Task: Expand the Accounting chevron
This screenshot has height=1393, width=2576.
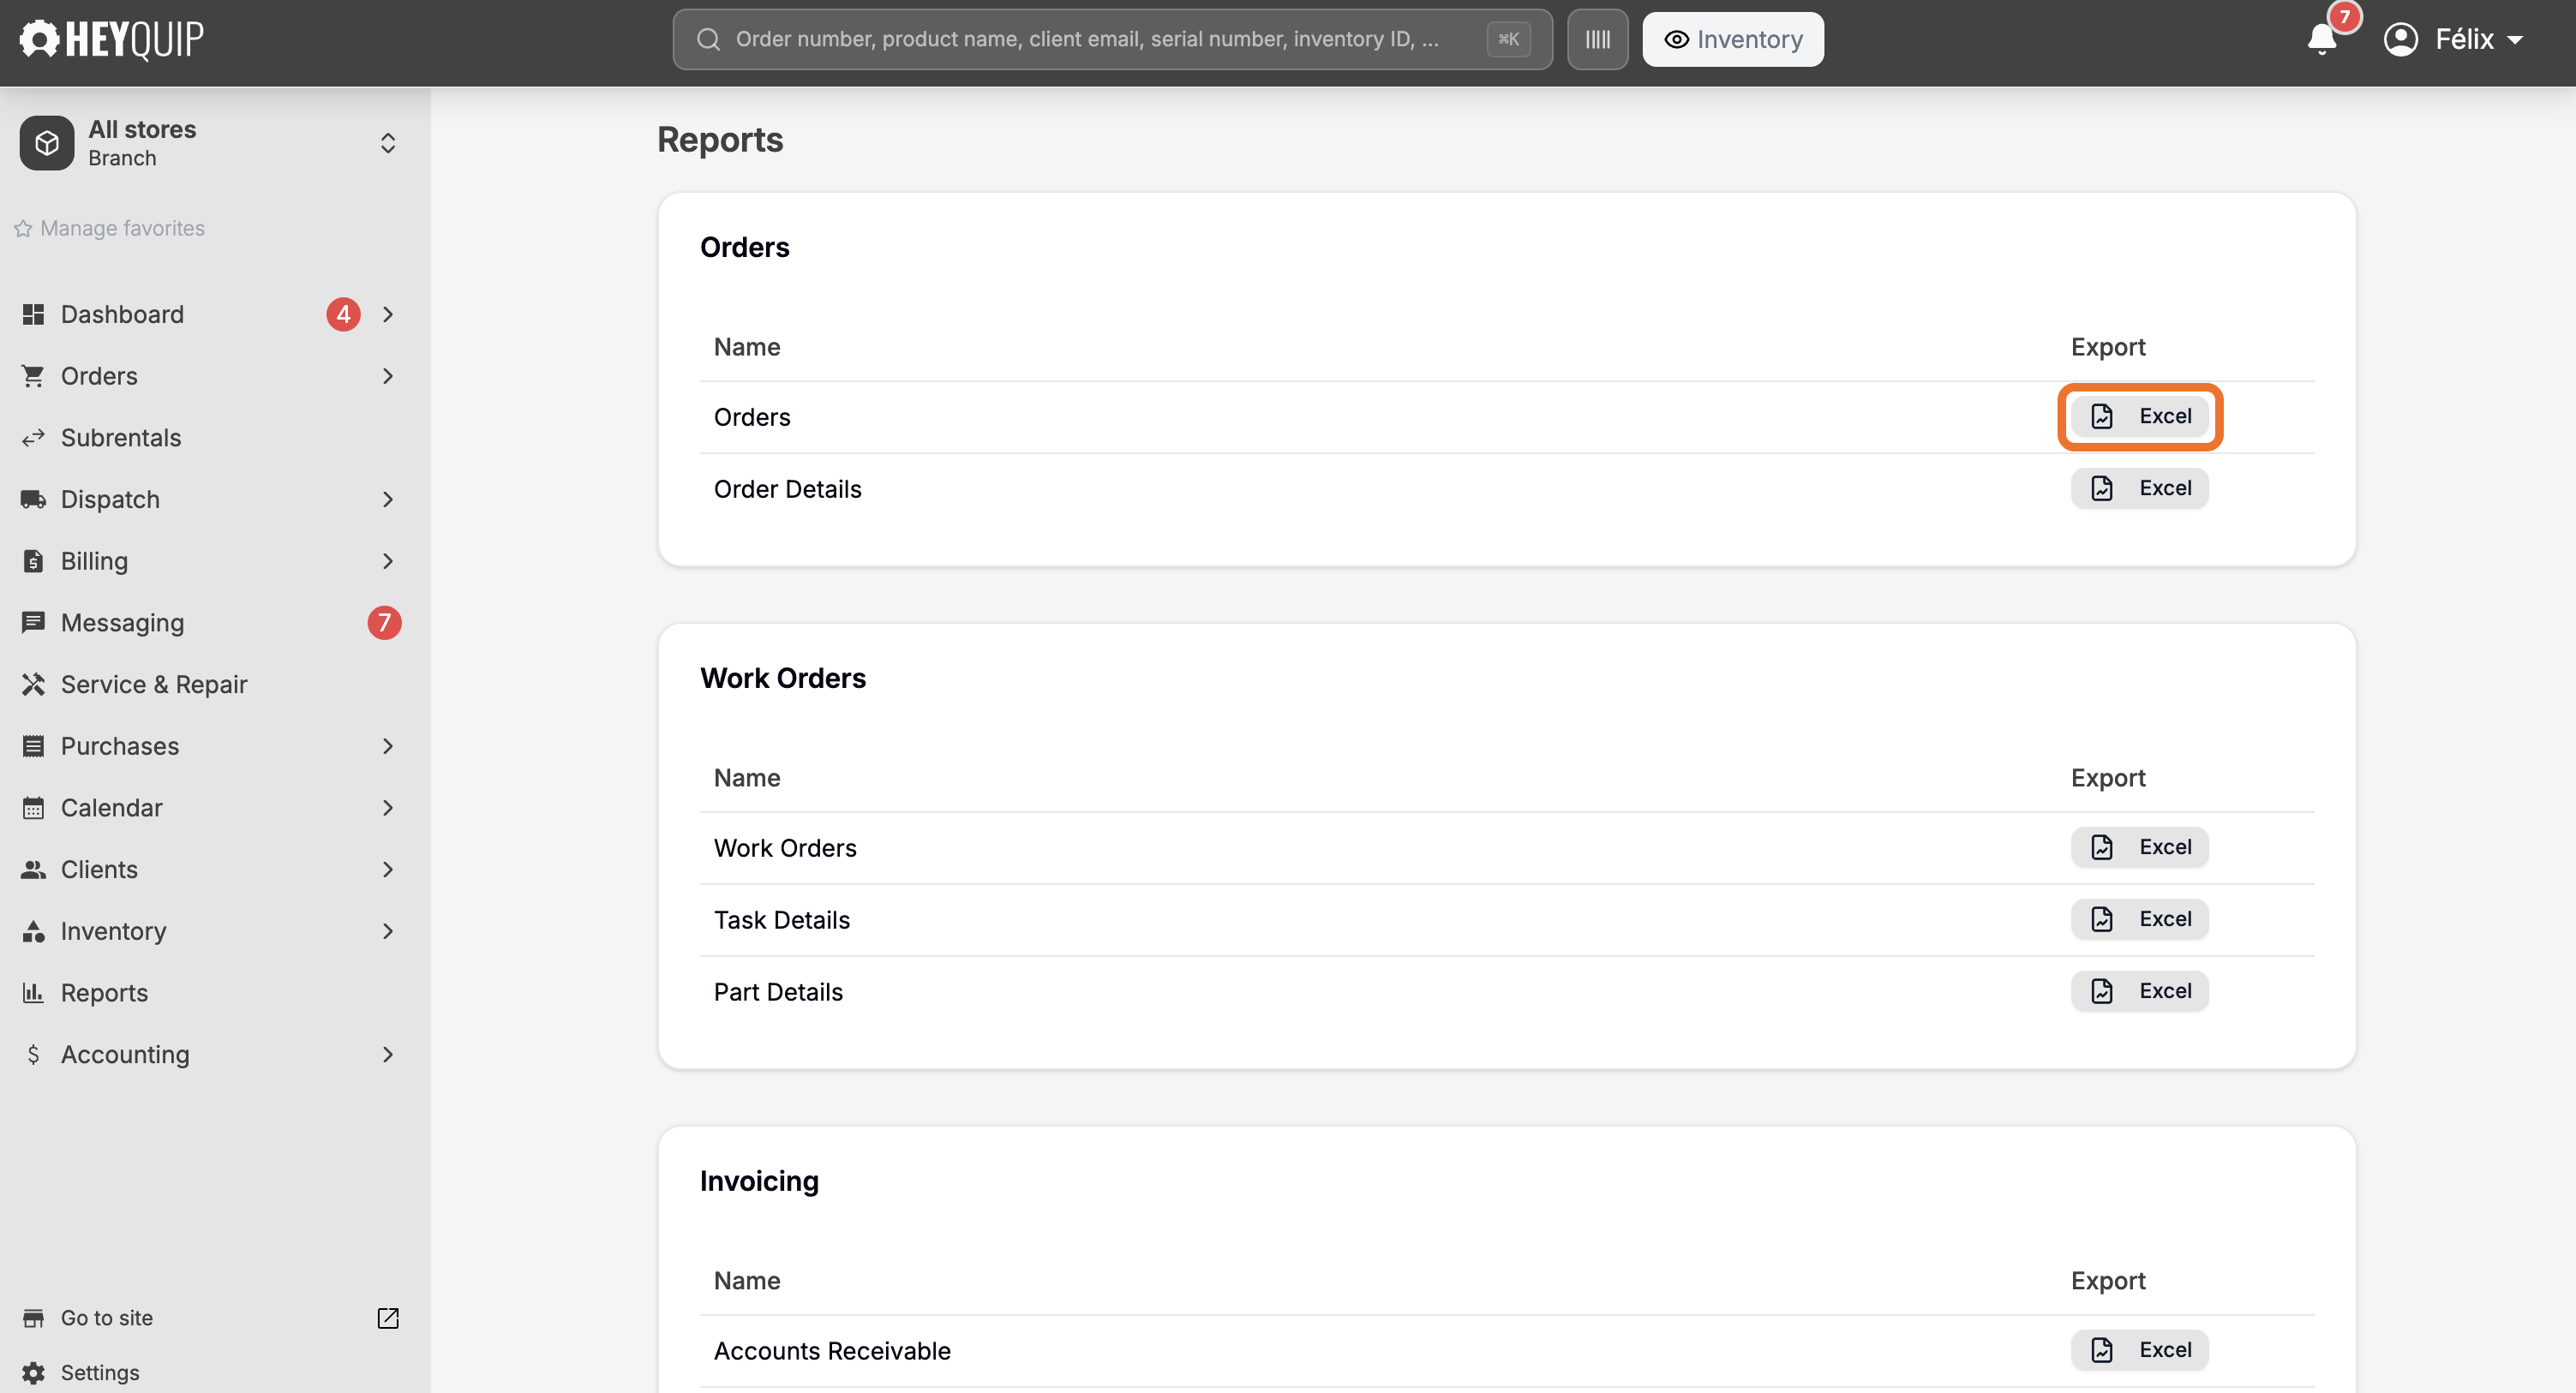Action: pos(388,1054)
